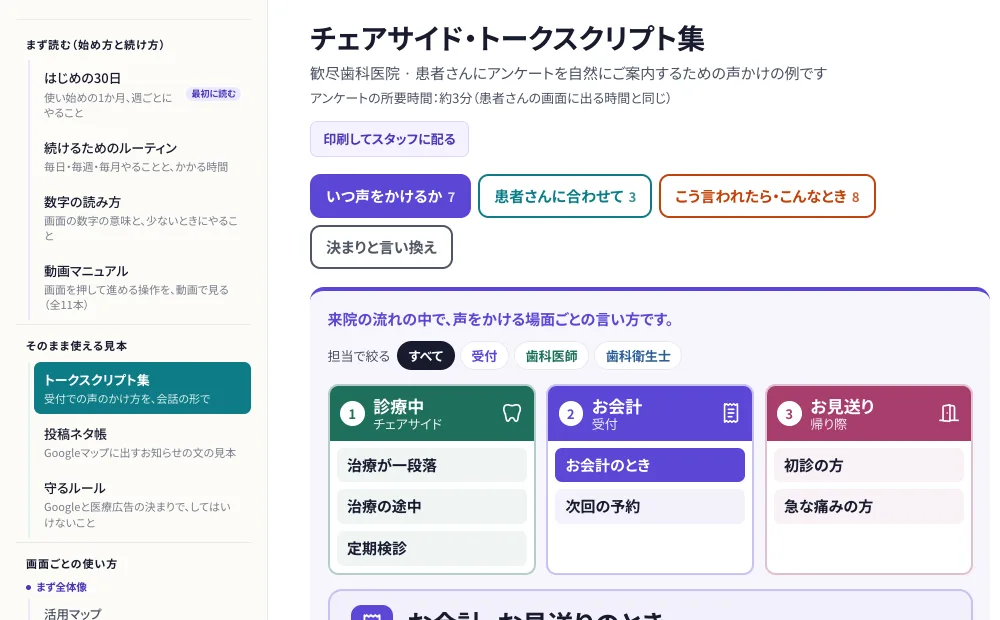Click アンケートの所要時間：約3分 text
Image resolution: width=1000 pixels, height=620 pixels.
(x=490, y=98)
